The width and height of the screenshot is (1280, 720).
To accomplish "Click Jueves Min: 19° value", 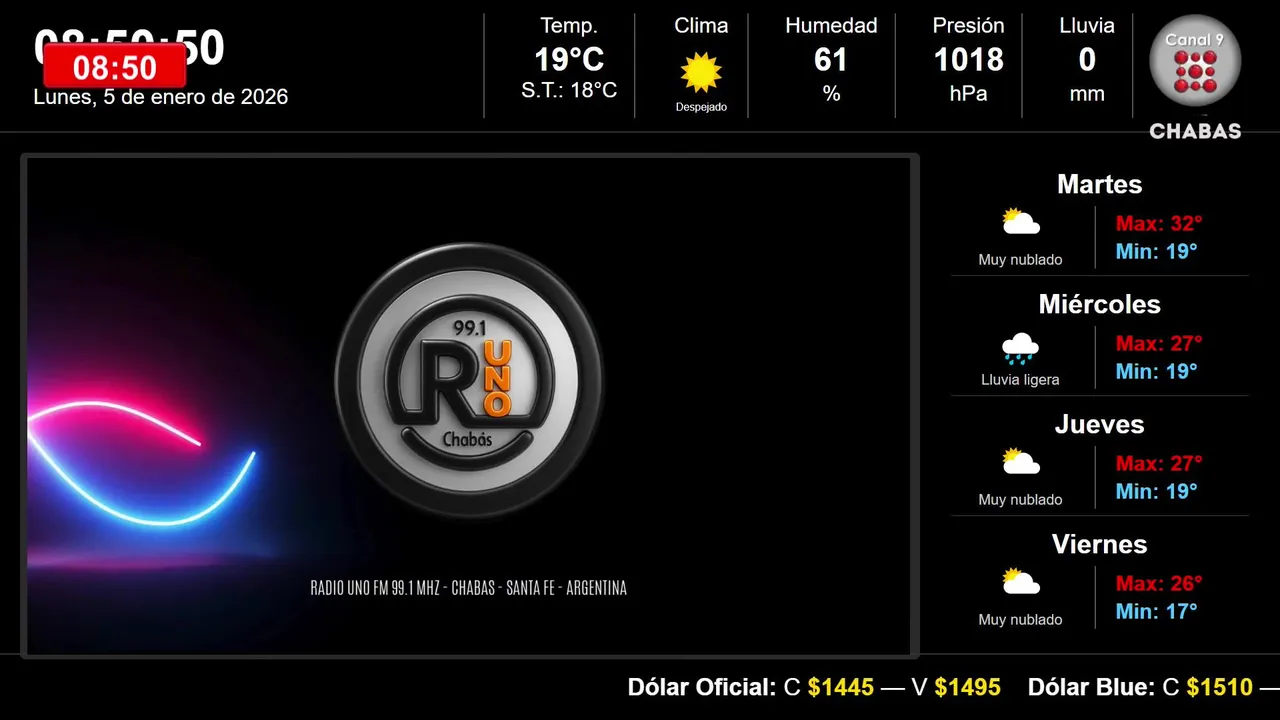I will point(1156,491).
